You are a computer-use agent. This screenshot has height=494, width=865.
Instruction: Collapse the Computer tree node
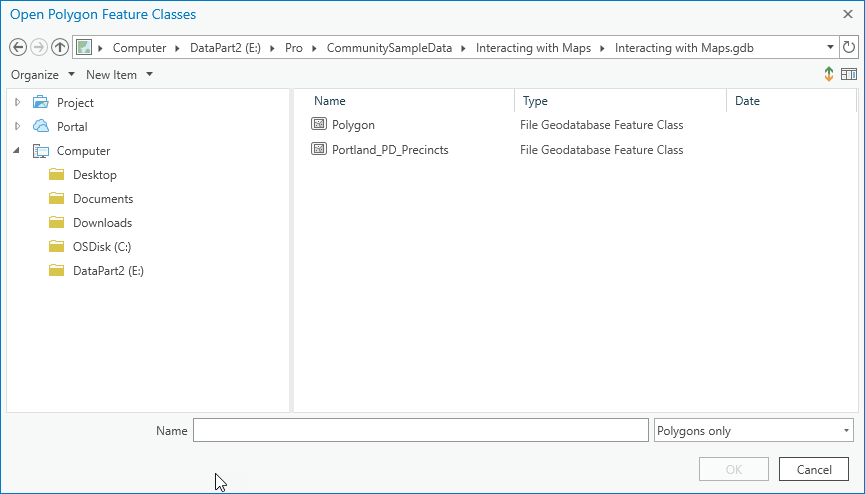[17, 151]
